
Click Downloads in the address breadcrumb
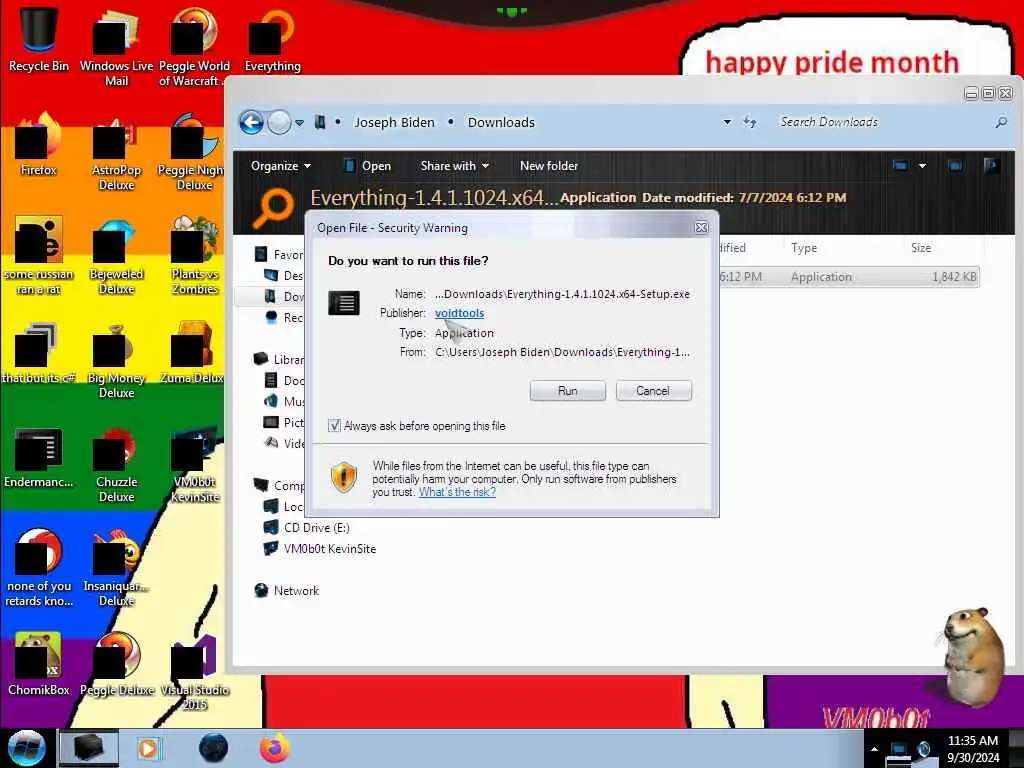click(501, 122)
